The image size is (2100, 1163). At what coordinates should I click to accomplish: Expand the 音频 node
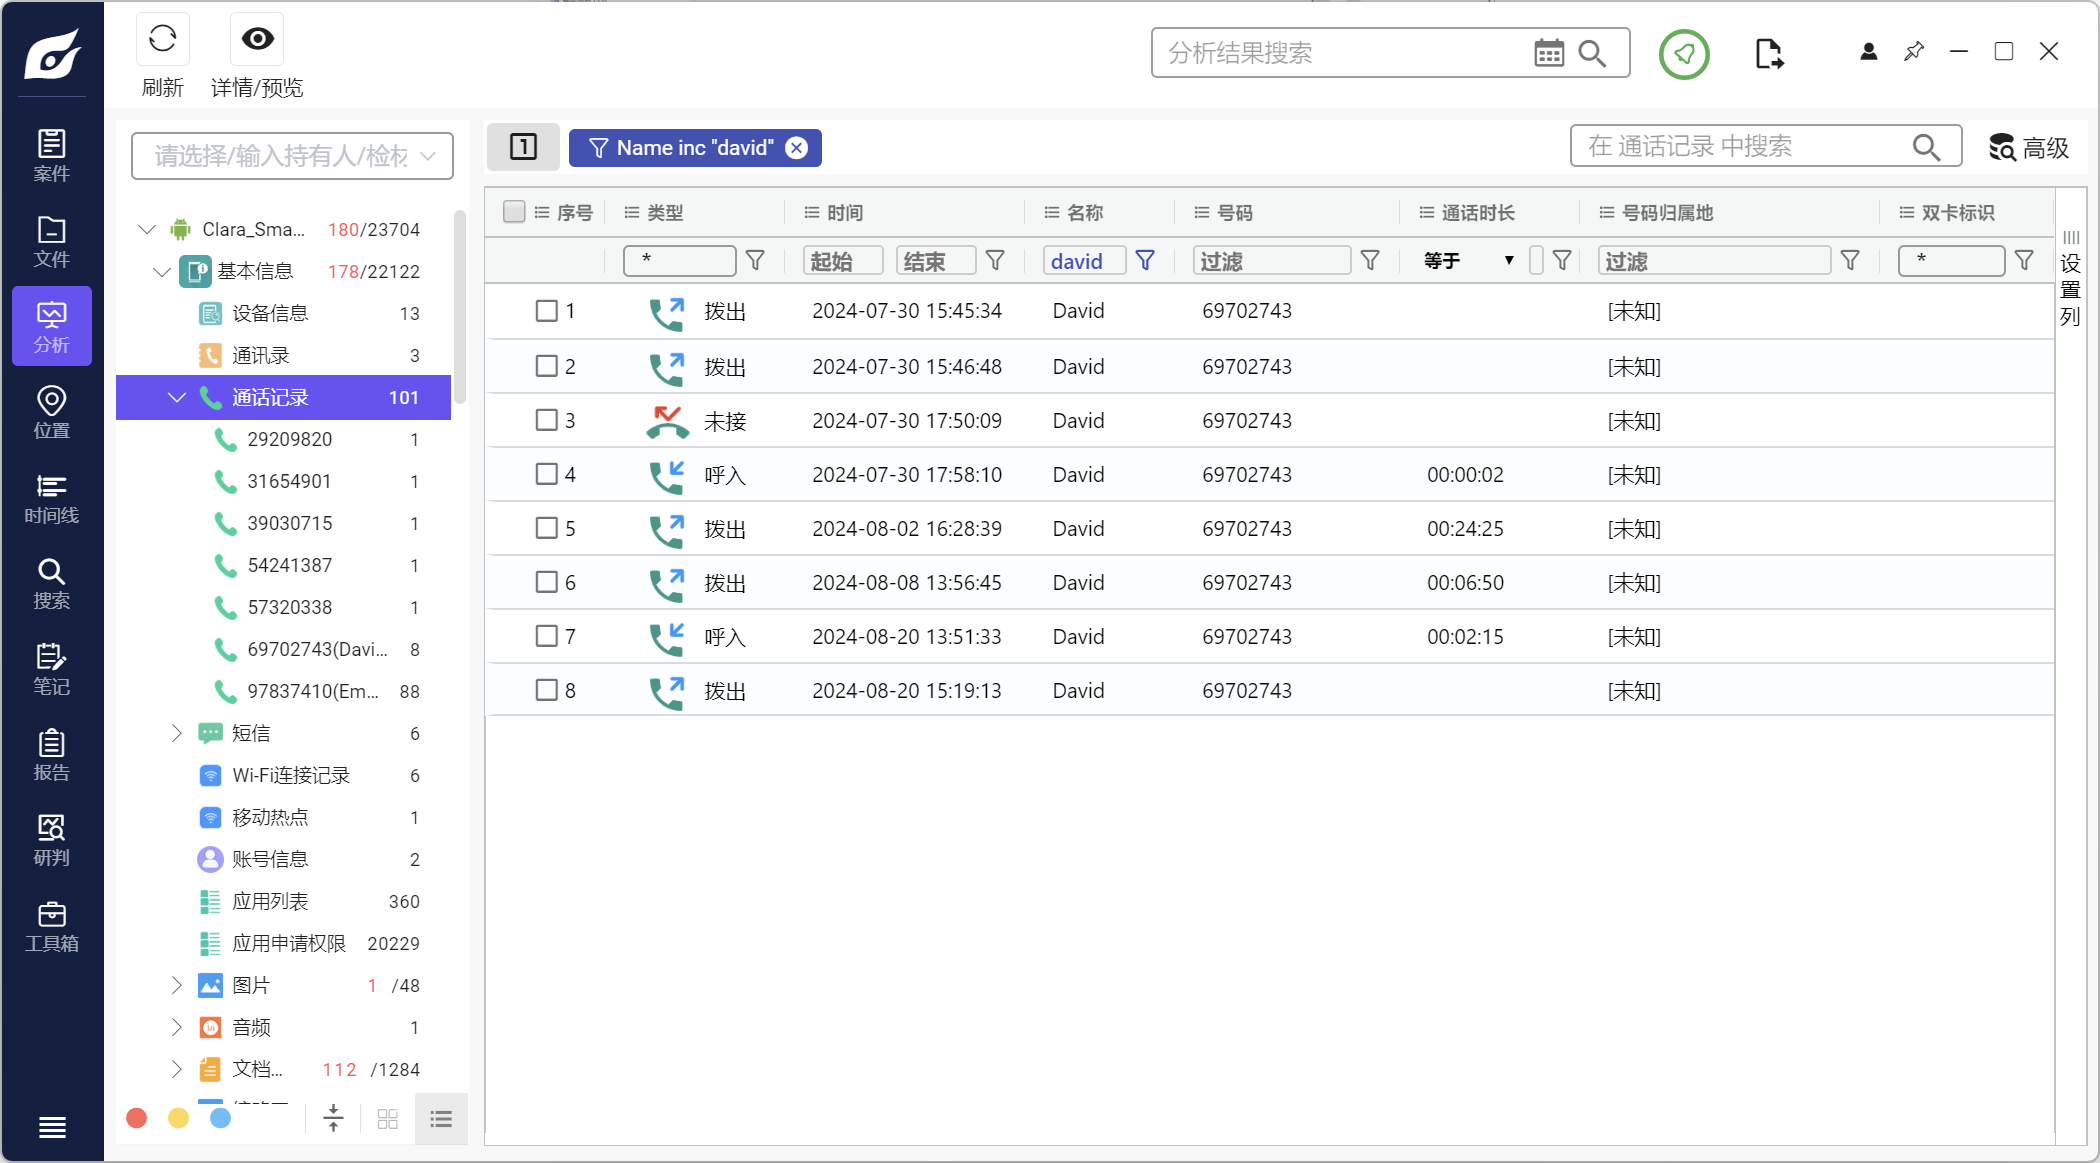coord(177,1027)
